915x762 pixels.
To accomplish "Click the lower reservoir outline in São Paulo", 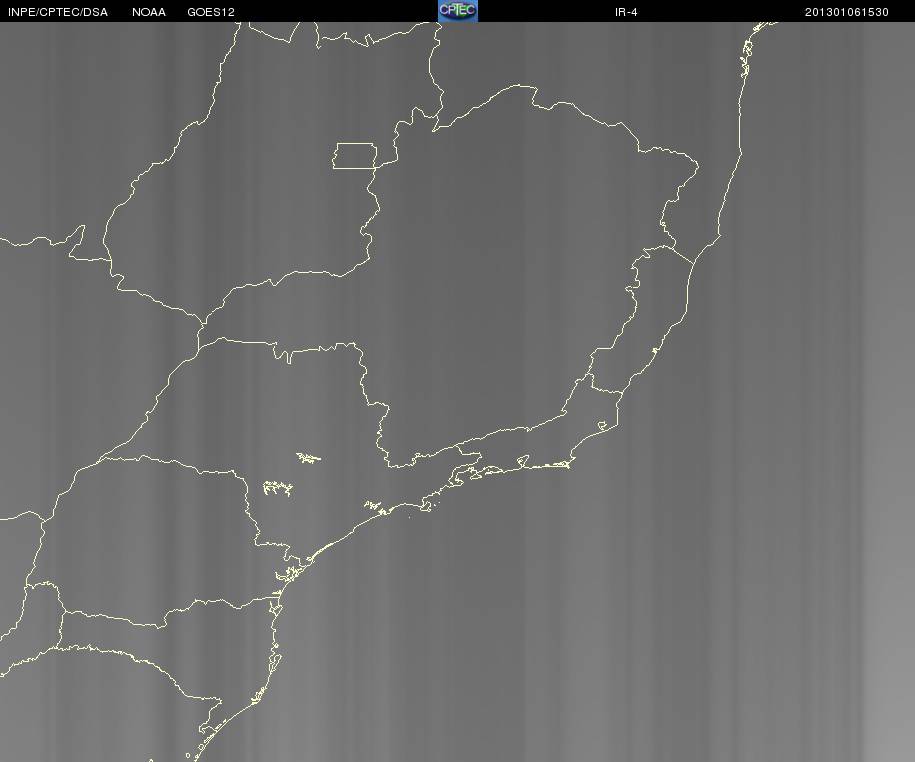I will coord(278,488).
